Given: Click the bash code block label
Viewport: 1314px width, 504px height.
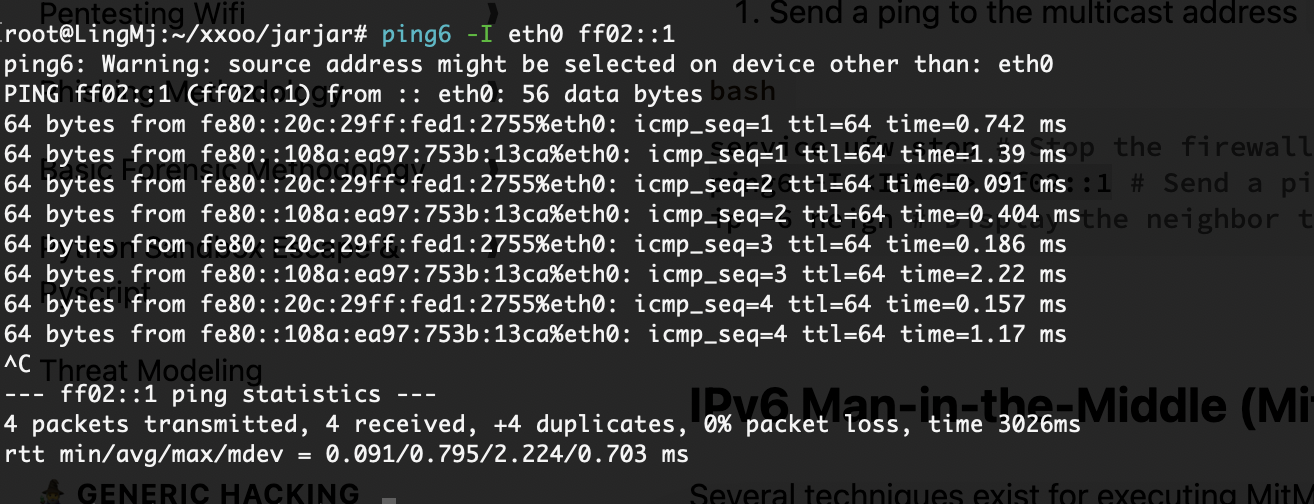Looking at the screenshot, I should 742,91.
